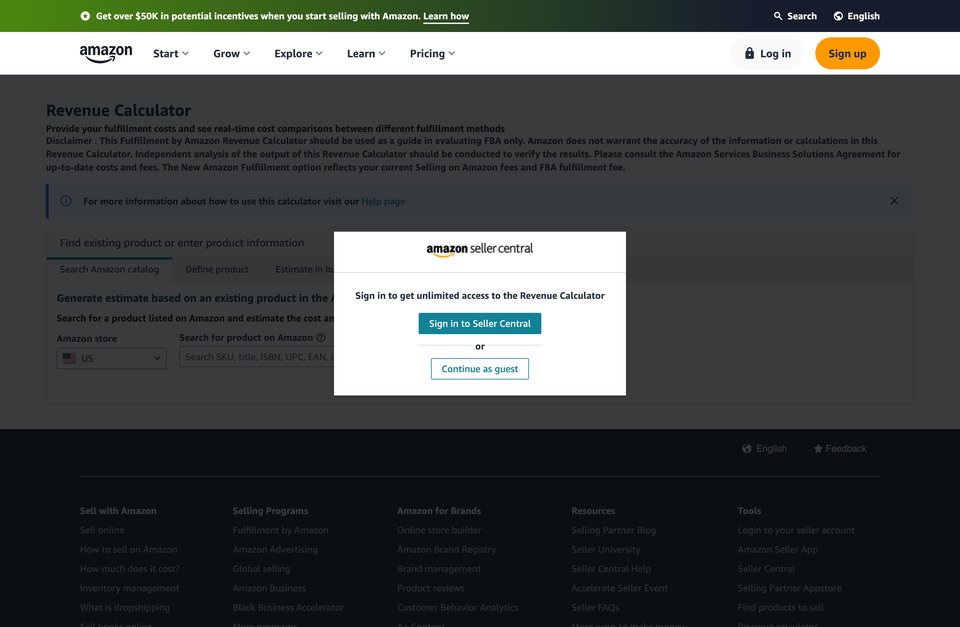Viewport: 960px width, 627px height.
Task: Click the Log in button
Action: pos(767,53)
